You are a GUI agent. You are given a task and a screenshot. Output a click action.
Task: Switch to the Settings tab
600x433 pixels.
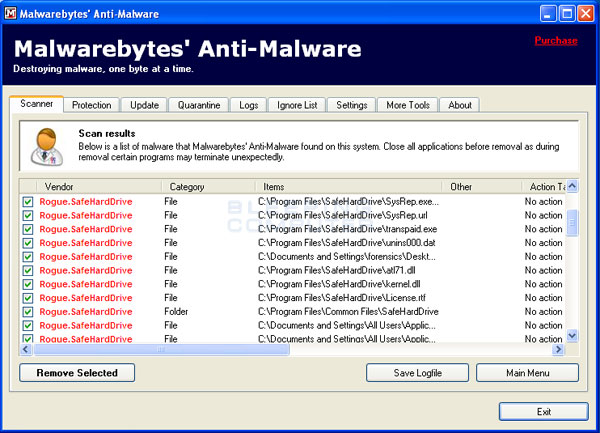pos(352,105)
